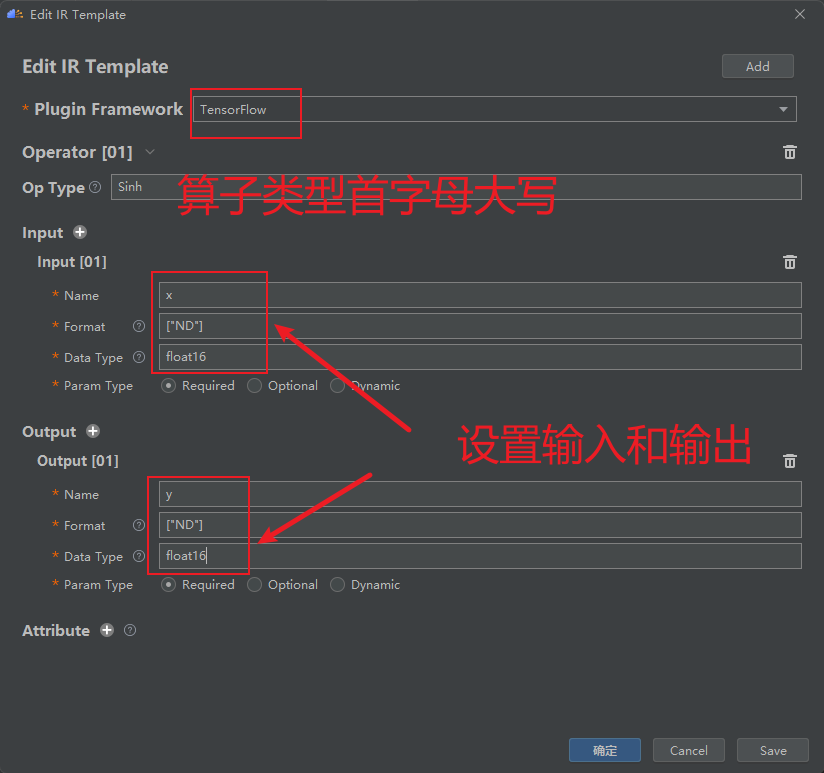Focus the Output Format field
Screen dimensions: 824x773
pyautogui.click(x=480, y=525)
